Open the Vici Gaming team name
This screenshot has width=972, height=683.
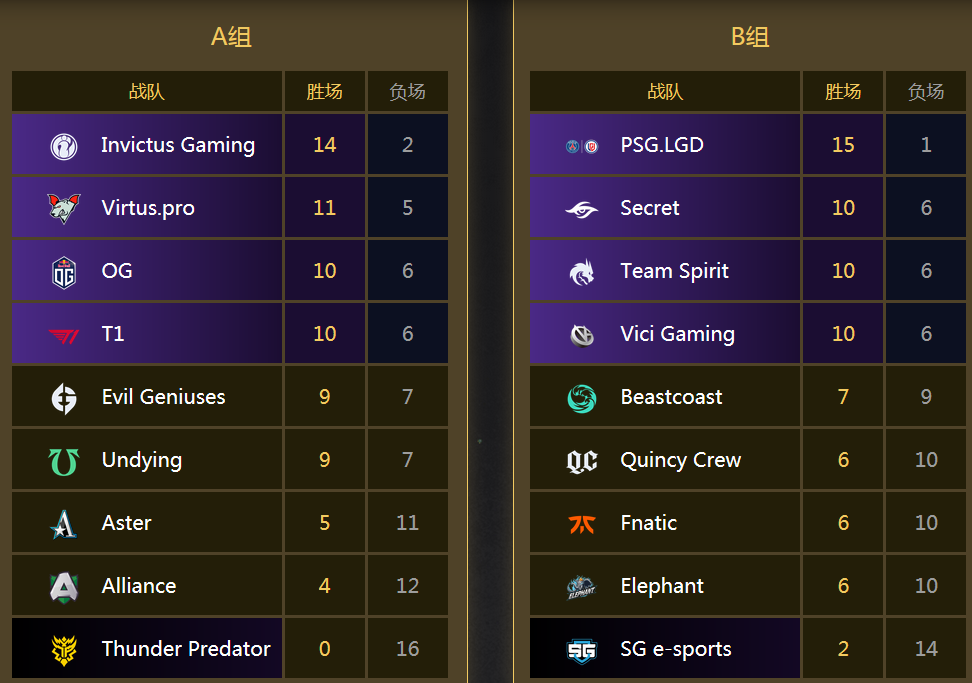pyautogui.click(x=678, y=334)
